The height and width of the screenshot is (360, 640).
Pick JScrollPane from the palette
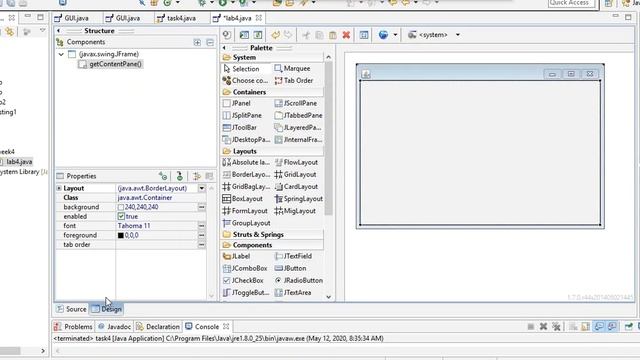point(296,103)
